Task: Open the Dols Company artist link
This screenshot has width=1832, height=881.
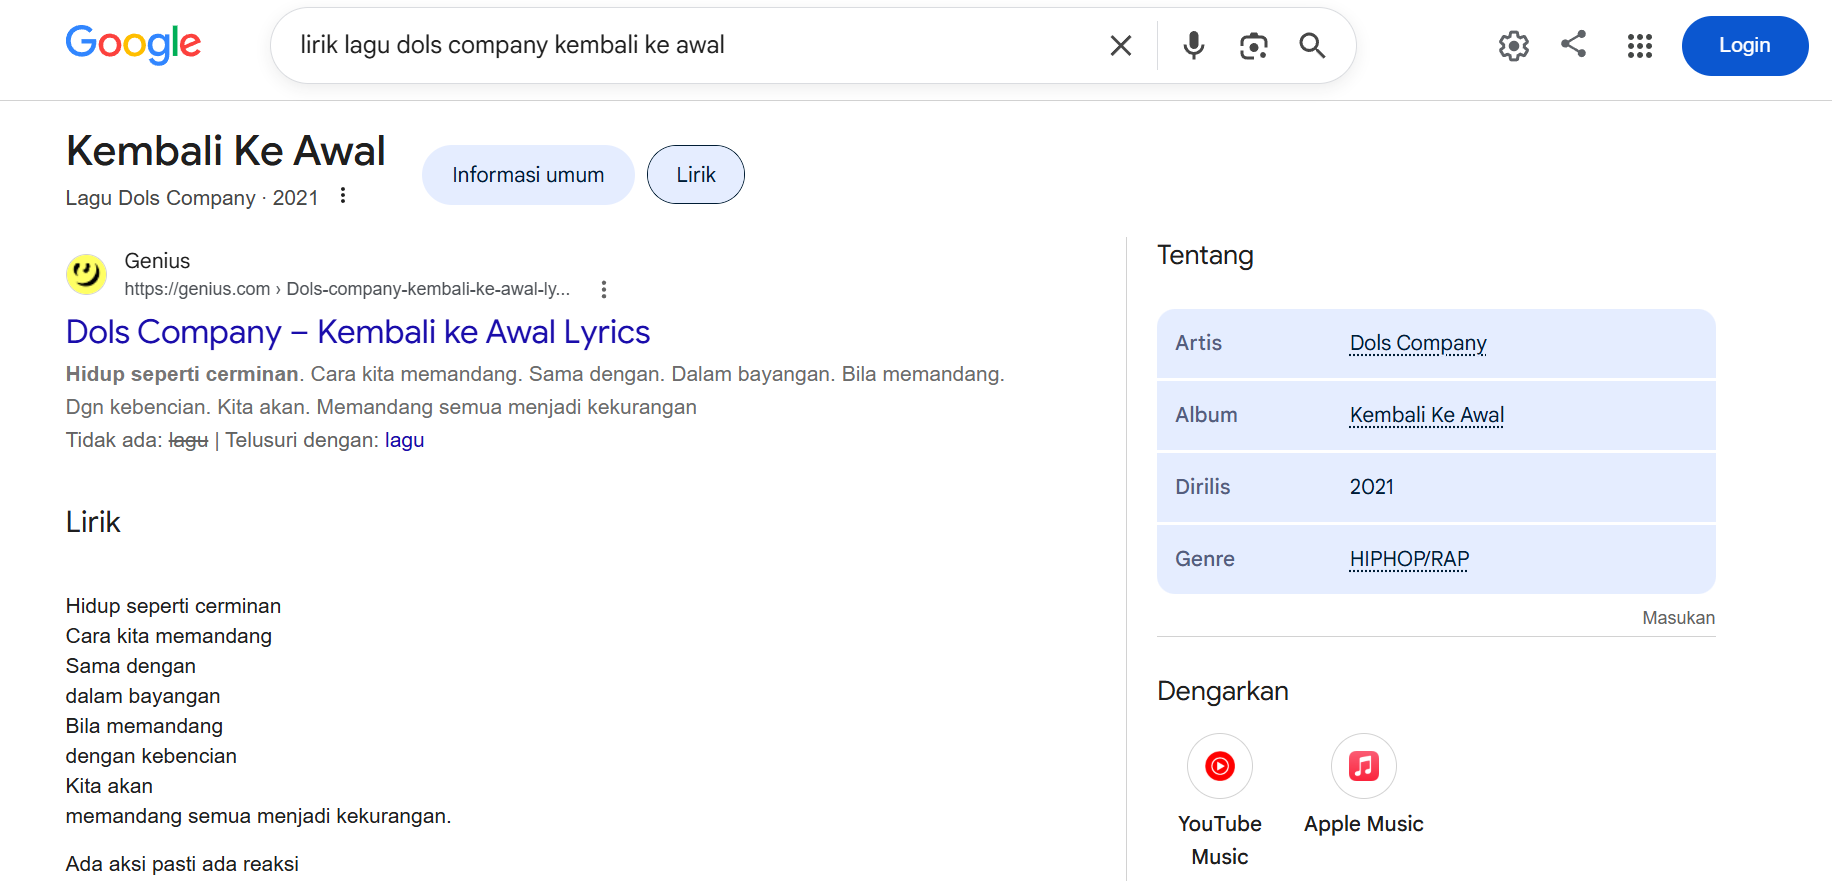Action: 1418,343
